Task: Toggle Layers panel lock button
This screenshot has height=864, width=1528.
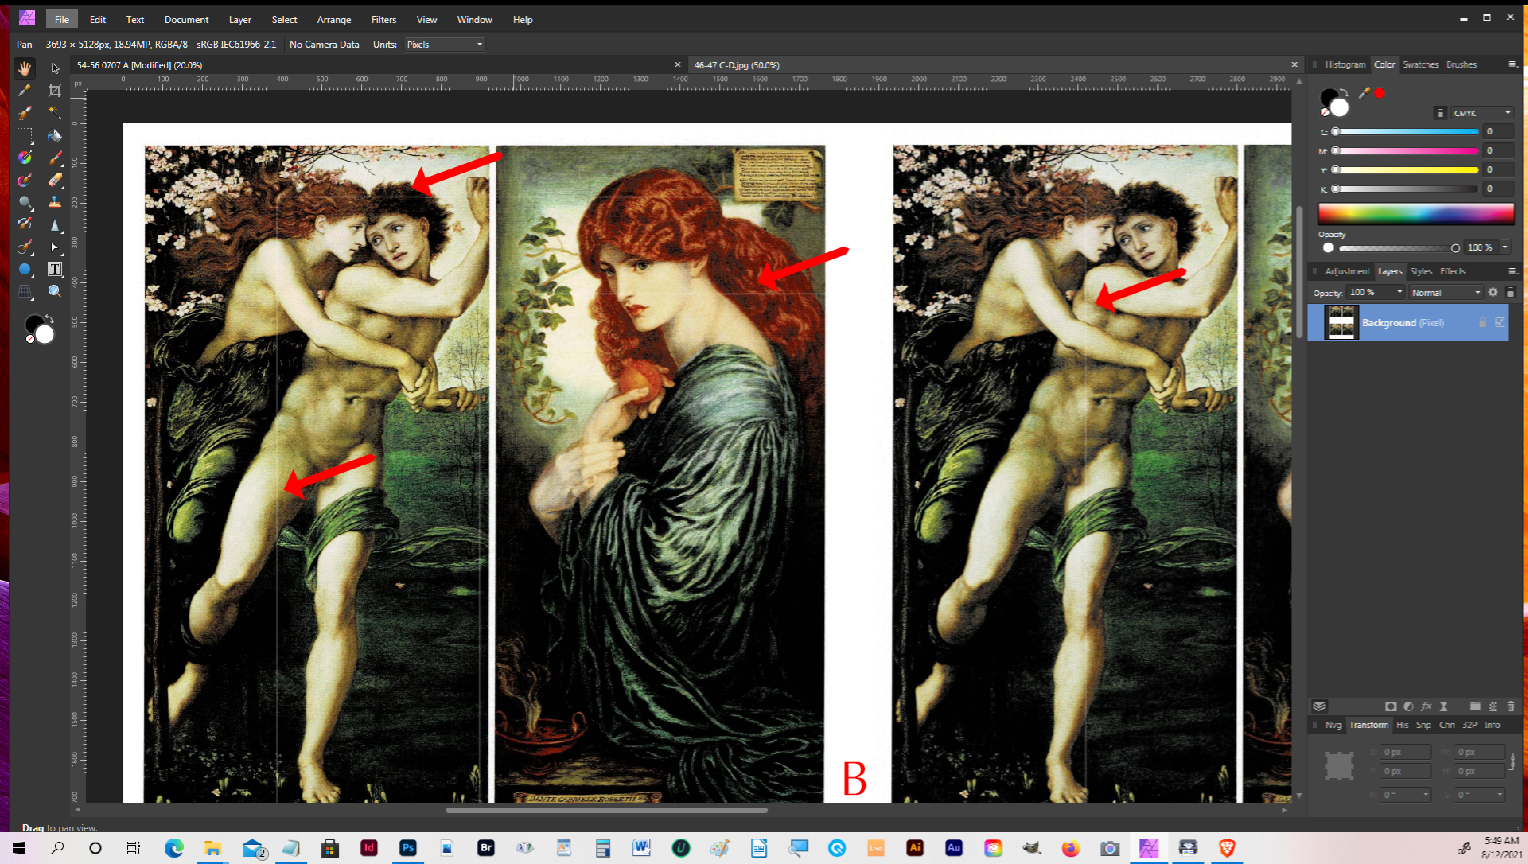Action: point(1510,293)
